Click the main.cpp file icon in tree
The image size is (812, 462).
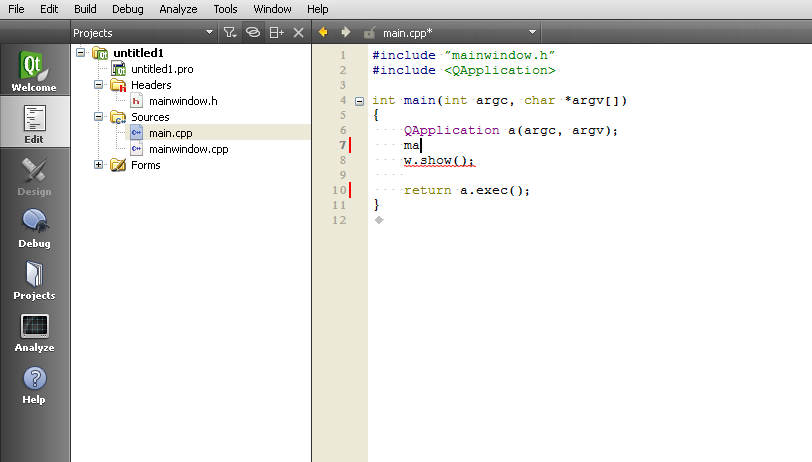coord(136,133)
